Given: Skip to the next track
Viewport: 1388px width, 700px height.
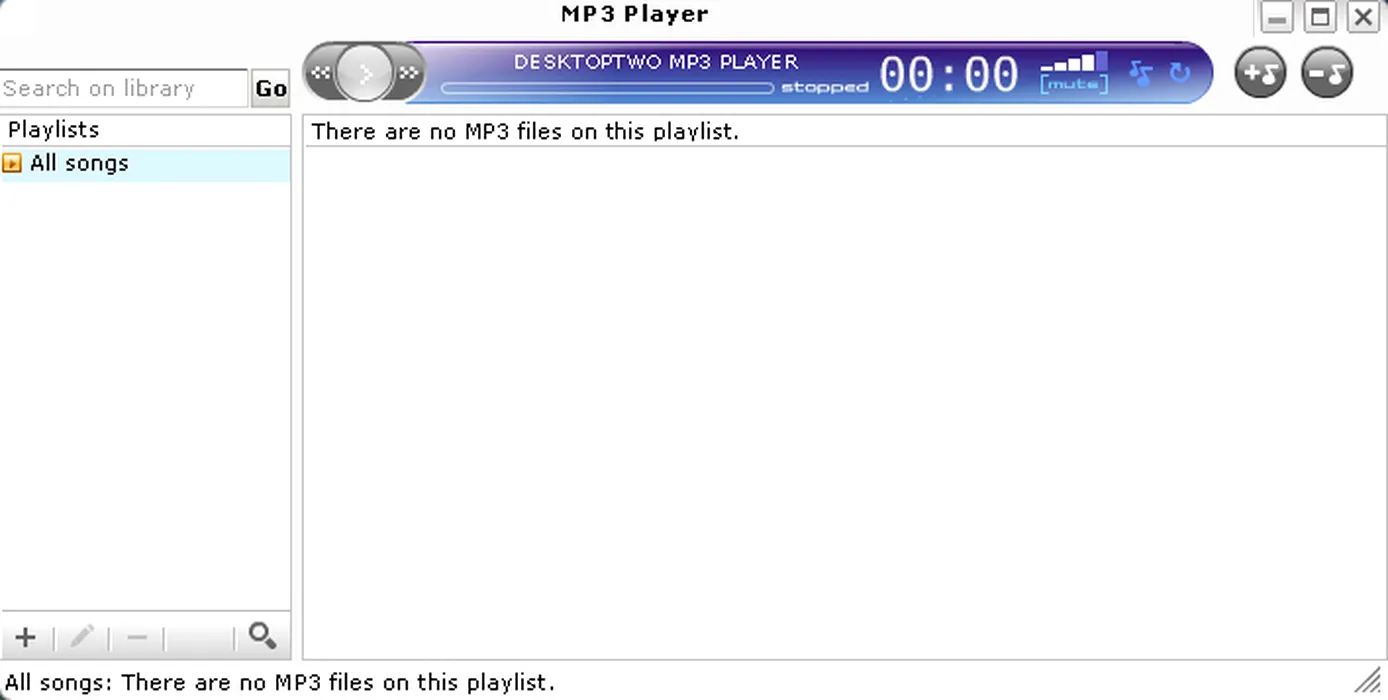Looking at the screenshot, I should coord(409,73).
